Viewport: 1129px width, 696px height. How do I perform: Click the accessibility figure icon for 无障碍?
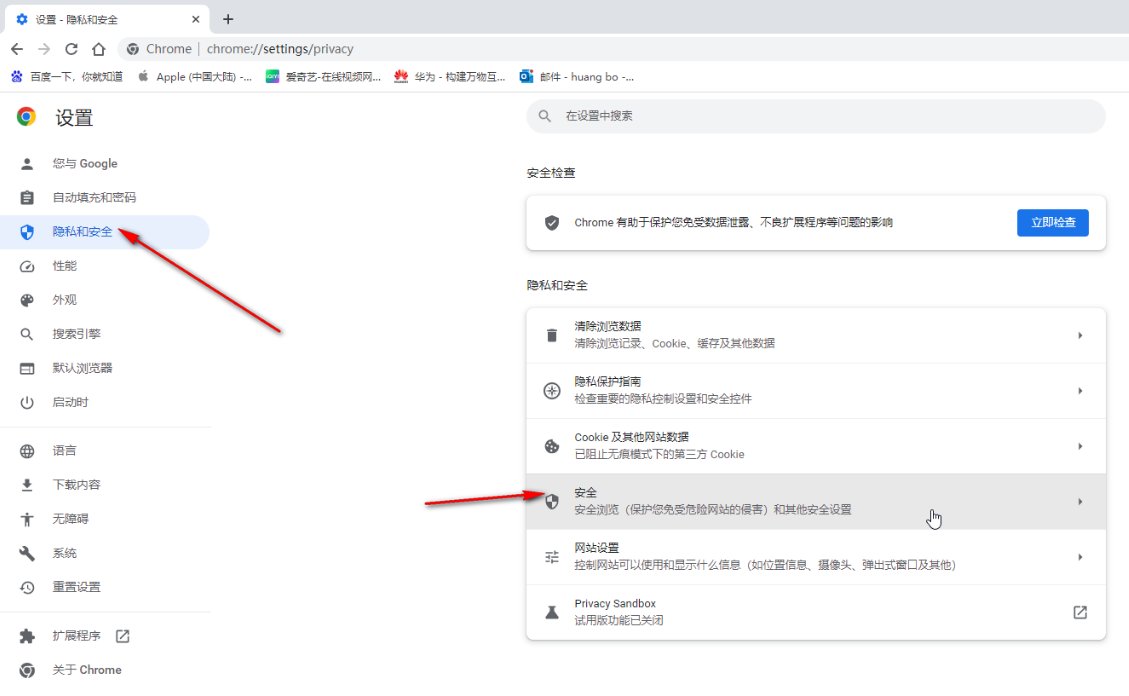pos(27,519)
